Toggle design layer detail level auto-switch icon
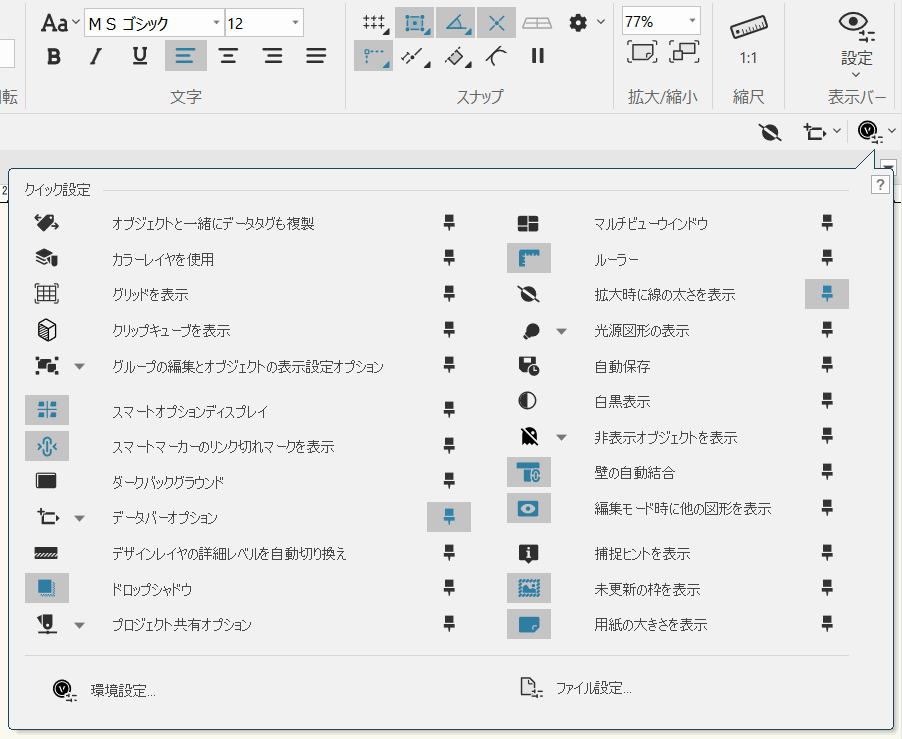This screenshot has width=902, height=739. tap(46, 553)
